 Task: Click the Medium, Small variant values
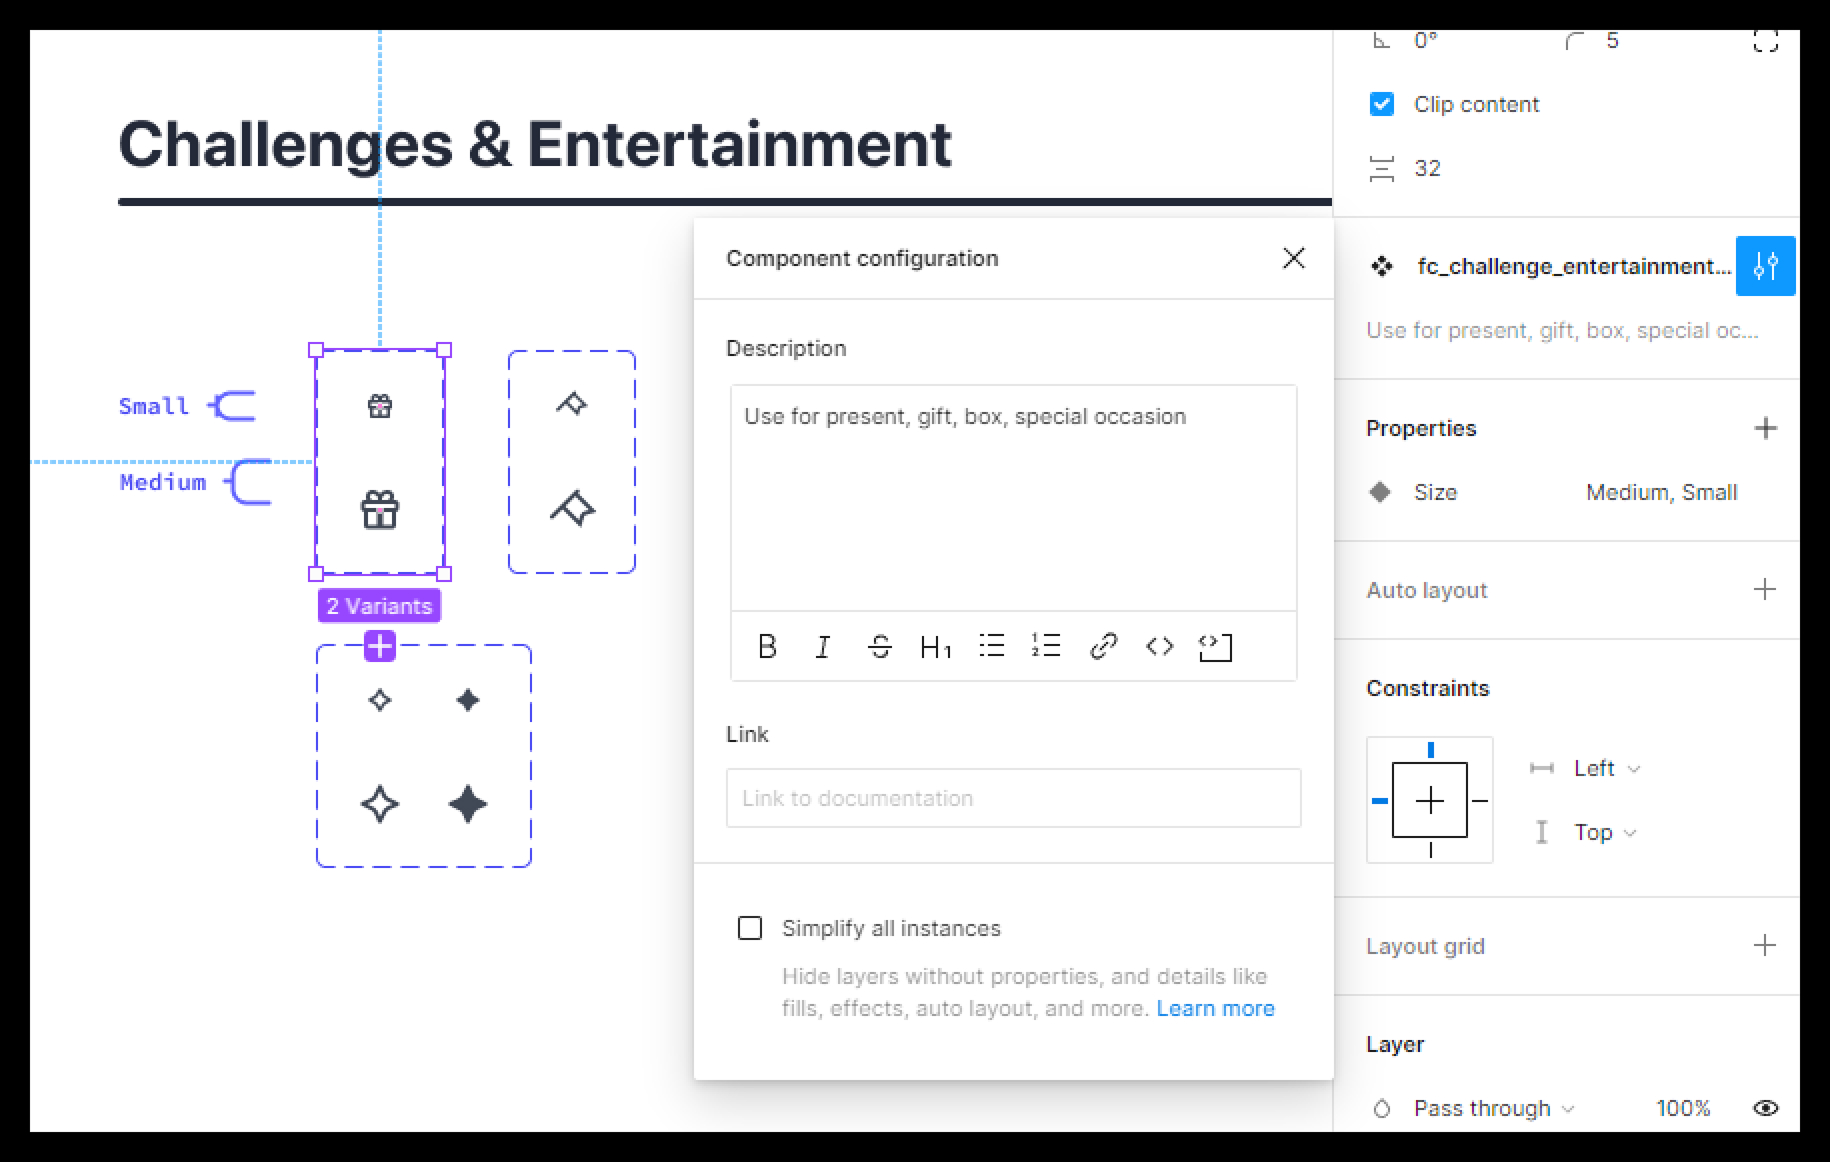pyautogui.click(x=1661, y=492)
